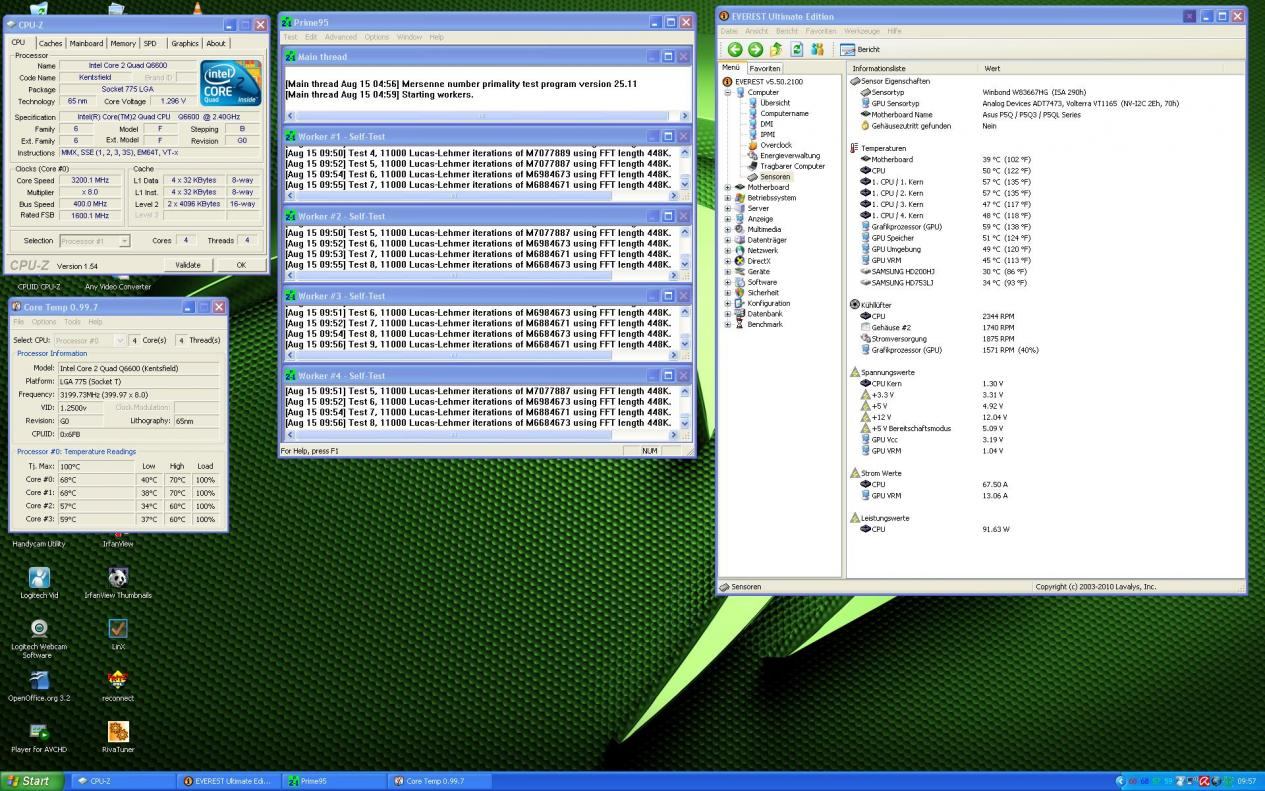
Task: Click Windows Start button
Action: coord(31,781)
